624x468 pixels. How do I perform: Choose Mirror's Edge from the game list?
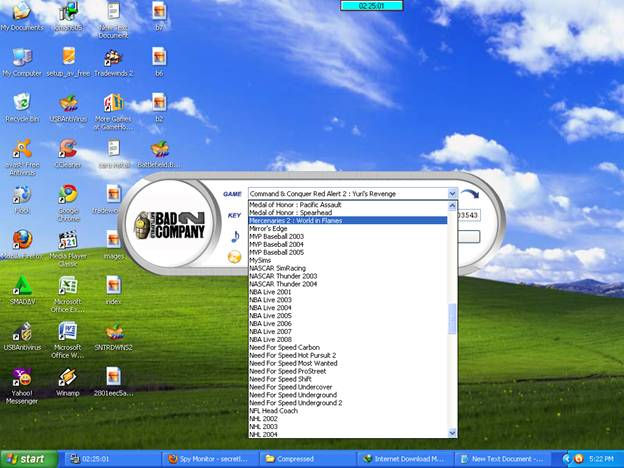pos(348,228)
